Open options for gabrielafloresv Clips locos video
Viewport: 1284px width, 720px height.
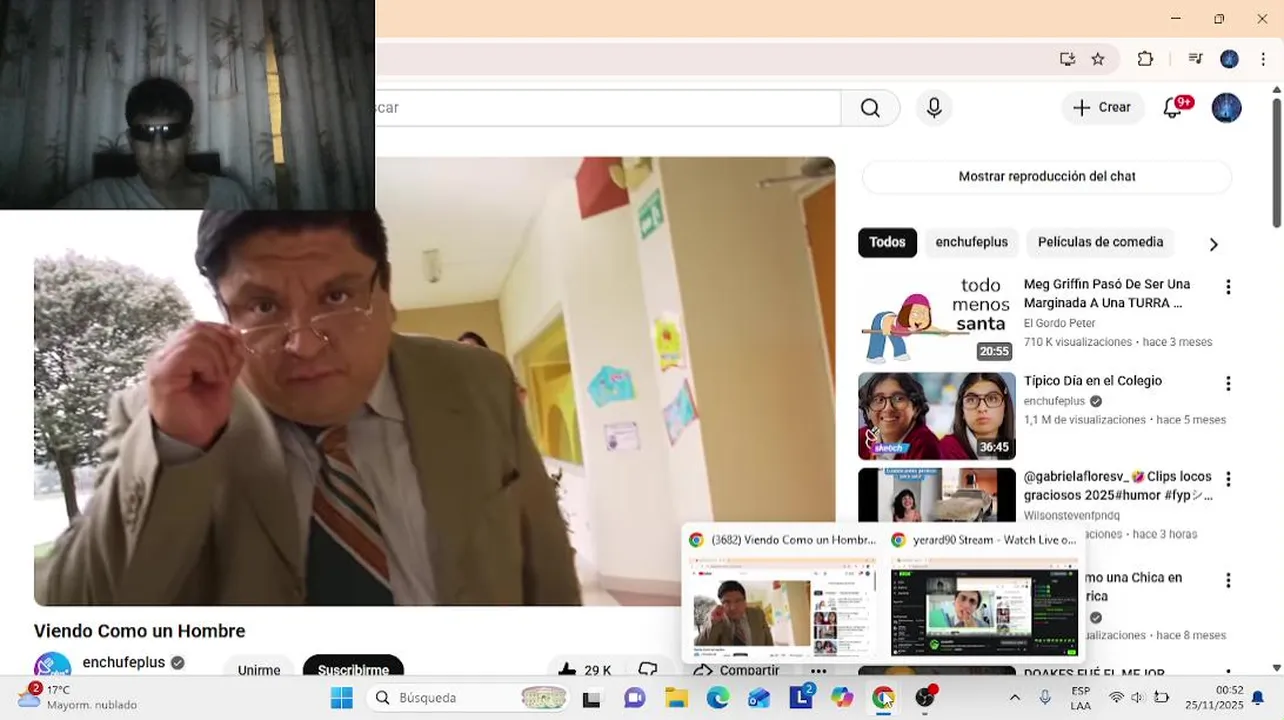click(x=1228, y=480)
